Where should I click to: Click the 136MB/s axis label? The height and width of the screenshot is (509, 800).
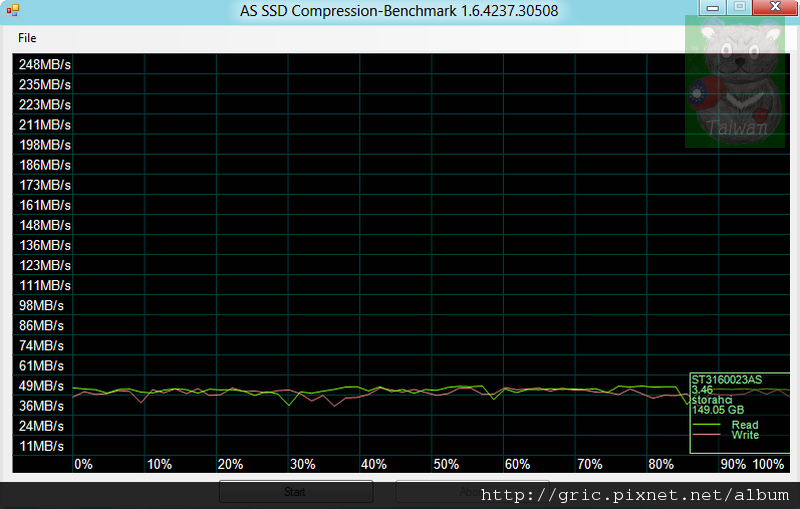[45, 245]
